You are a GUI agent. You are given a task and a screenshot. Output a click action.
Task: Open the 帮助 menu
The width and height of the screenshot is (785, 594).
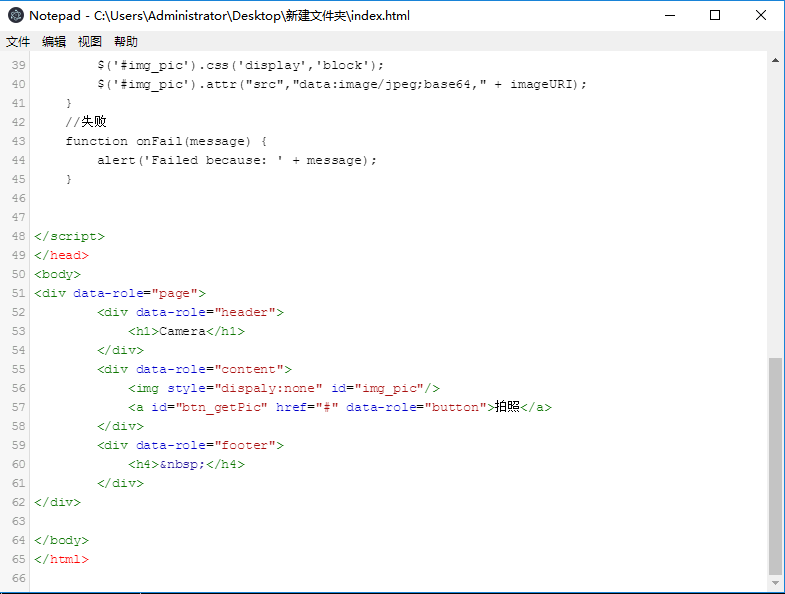(126, 42)
